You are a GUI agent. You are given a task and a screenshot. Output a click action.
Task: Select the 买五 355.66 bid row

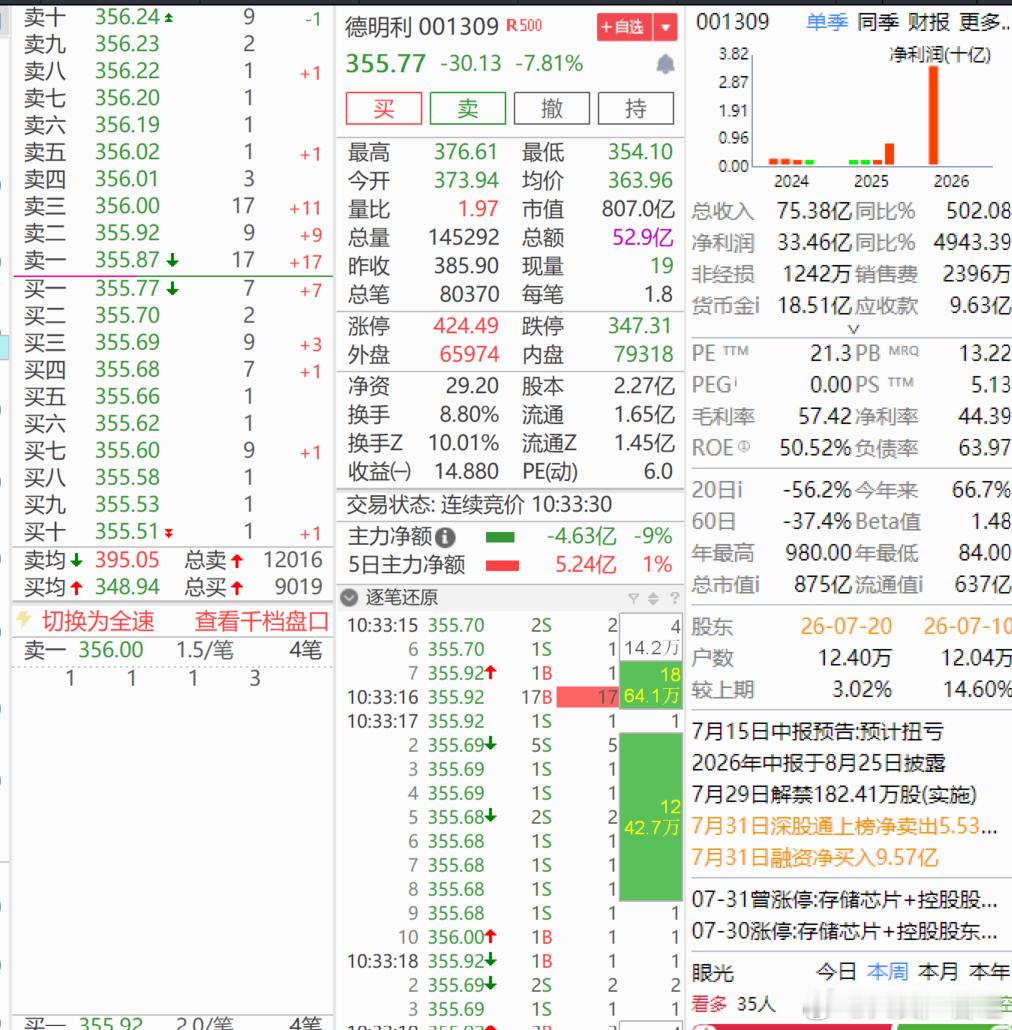pyautogui.click(x=173, y=397)
